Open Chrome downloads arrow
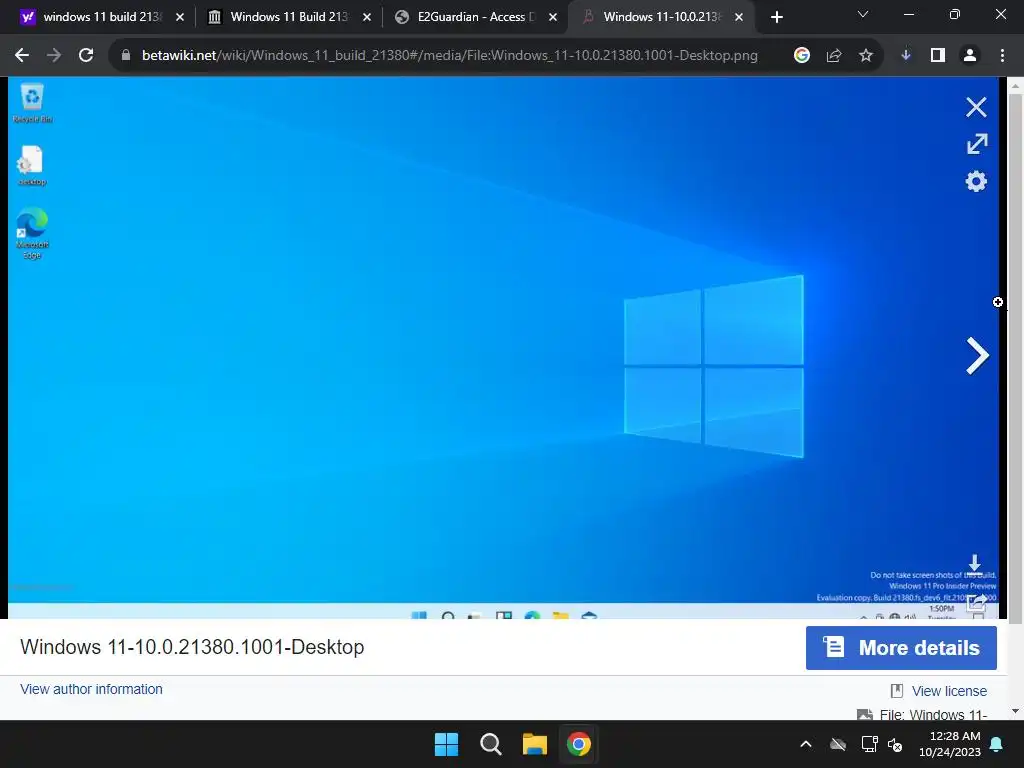1024x768 pixels. [x=906, y=56]
